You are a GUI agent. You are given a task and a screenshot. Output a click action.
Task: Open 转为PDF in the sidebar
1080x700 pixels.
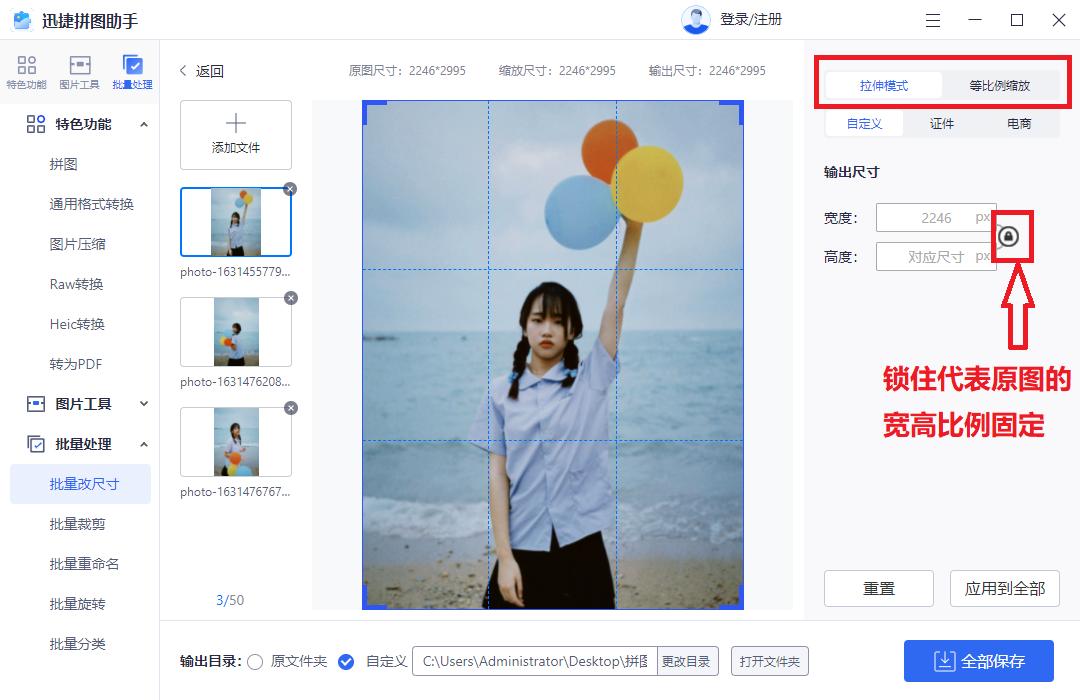[76, 364]
